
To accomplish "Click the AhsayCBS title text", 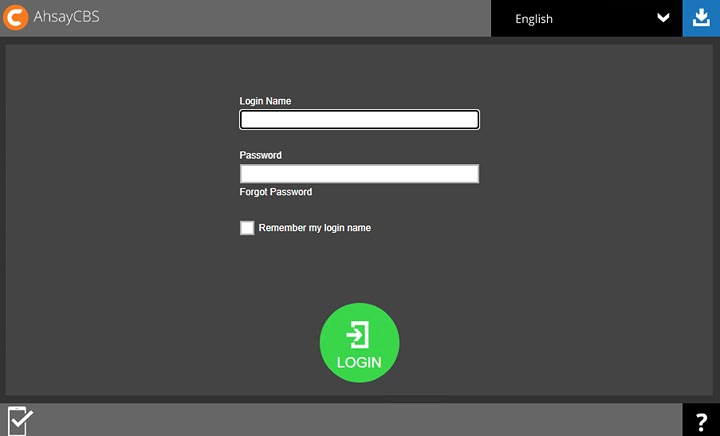I will pyautogui.click(x=66, y=18).
